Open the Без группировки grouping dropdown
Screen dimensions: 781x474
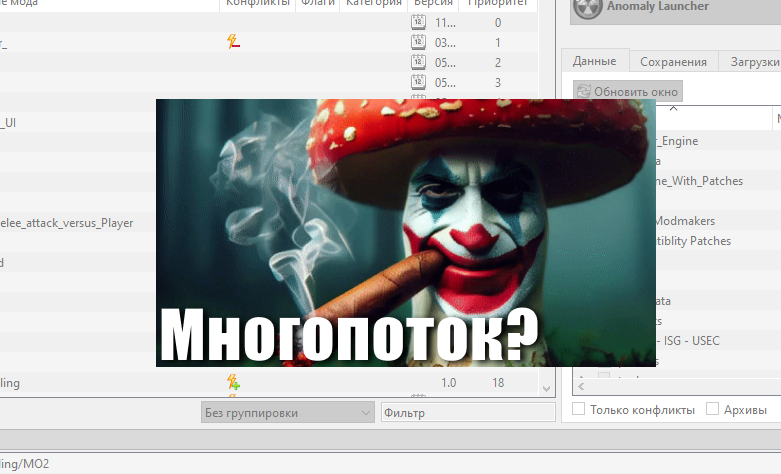[288, 412]
